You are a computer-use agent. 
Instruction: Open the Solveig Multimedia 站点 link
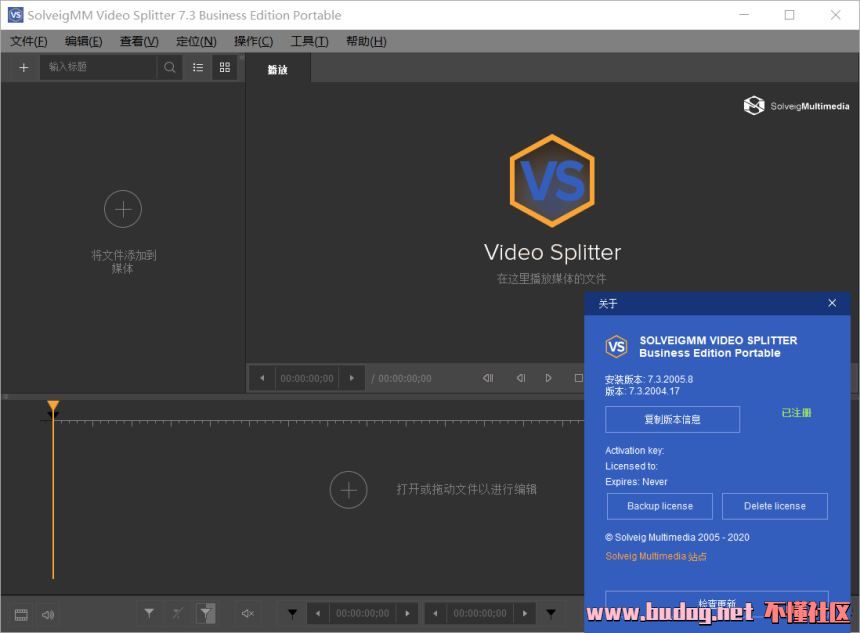[656, 556]
